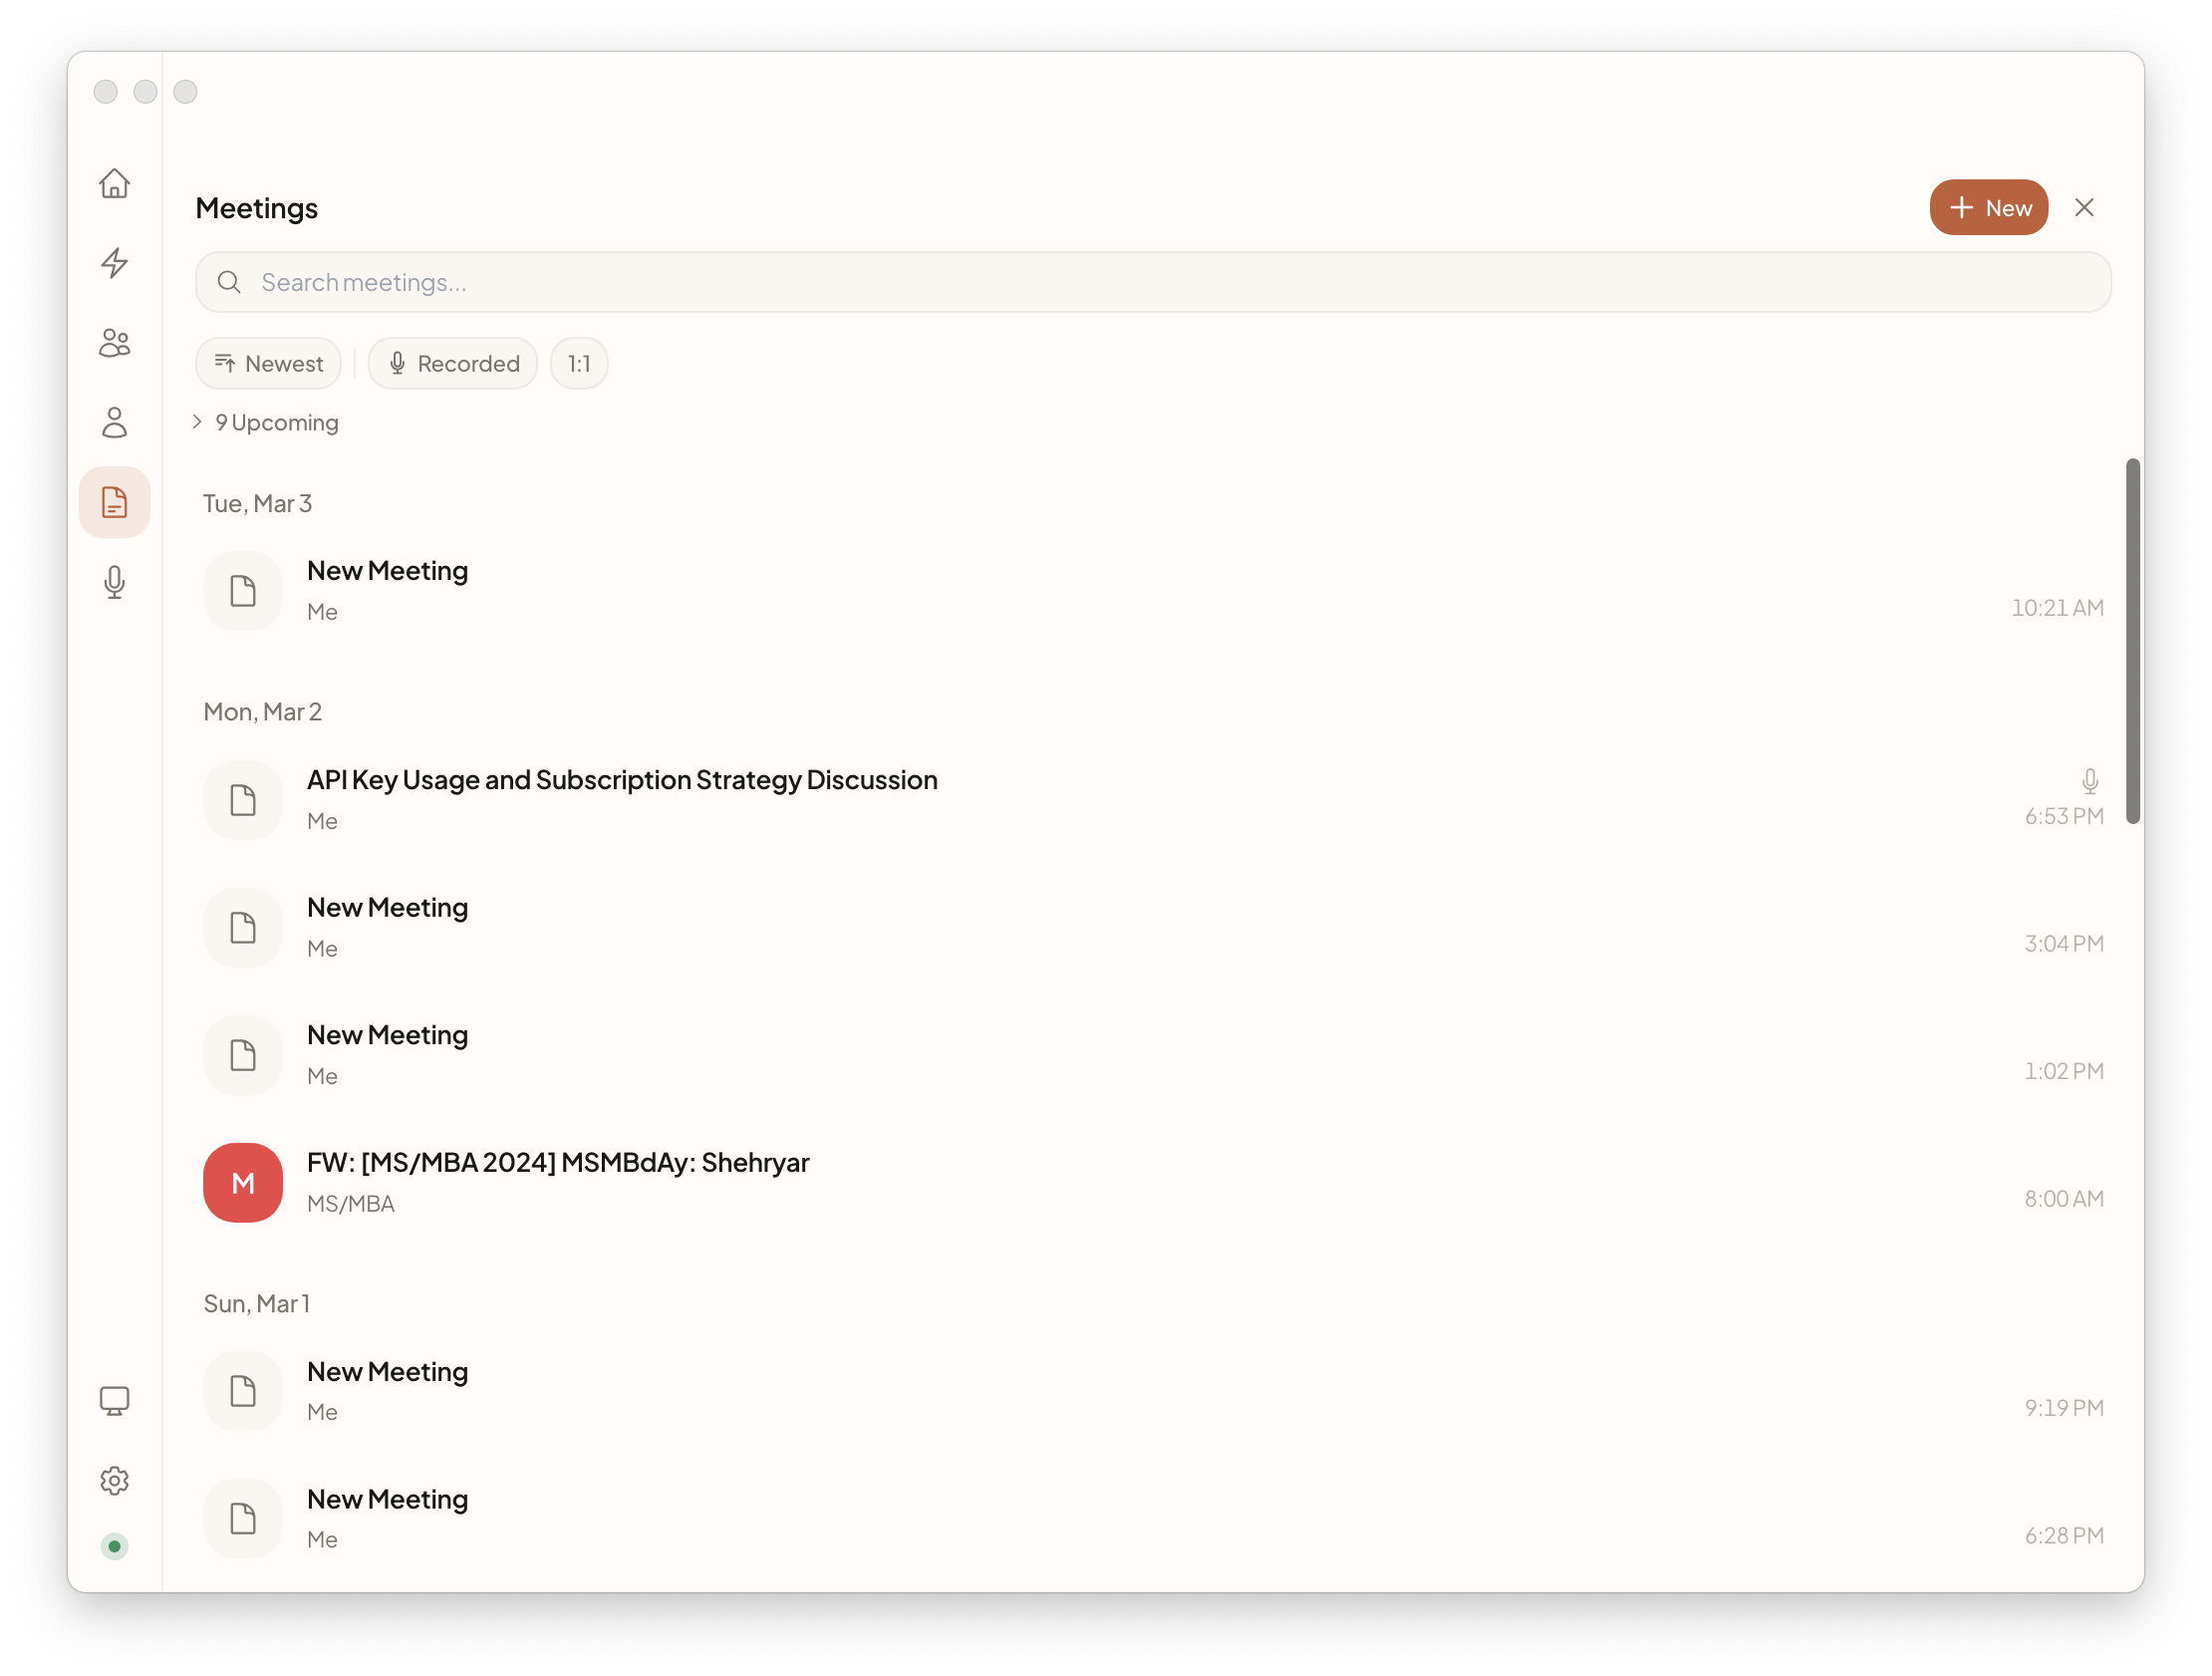Viewport: 2212px width, 1676px height.
Task: Open the settings gear icon
Action: [x=115, y=1480]
